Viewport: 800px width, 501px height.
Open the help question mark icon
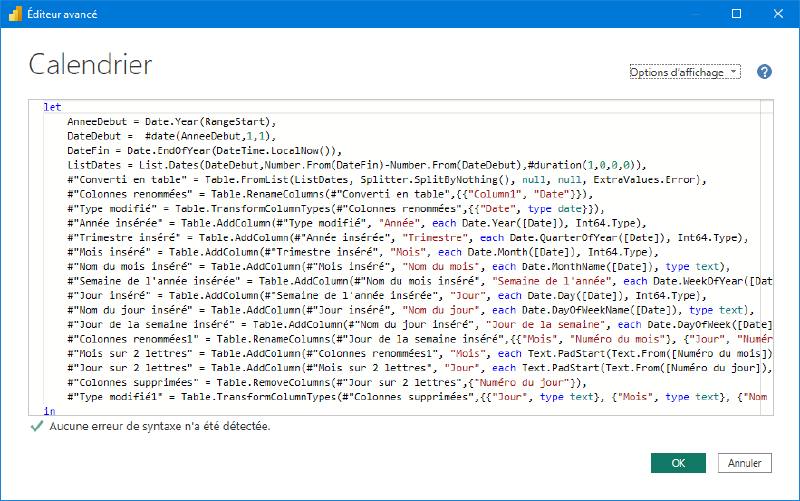(764, 72)
